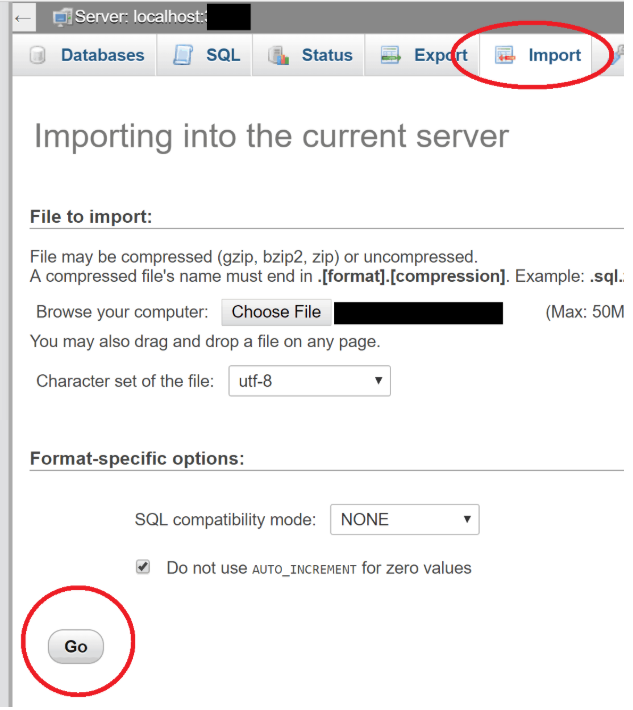Image resolution: width=633 pixels, height=710 pixels.
Task: Click the cylinder icon on the Databases tab
Action: pyautogui.click(x=38, y=55)
